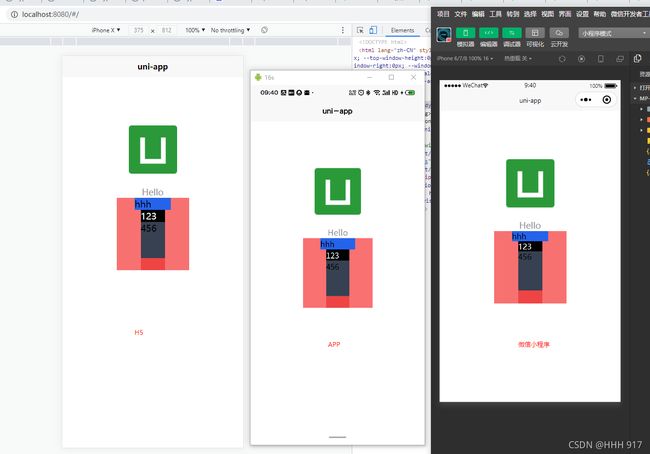Open the 转到 menu in WeChat DevTools

point(512,14)
